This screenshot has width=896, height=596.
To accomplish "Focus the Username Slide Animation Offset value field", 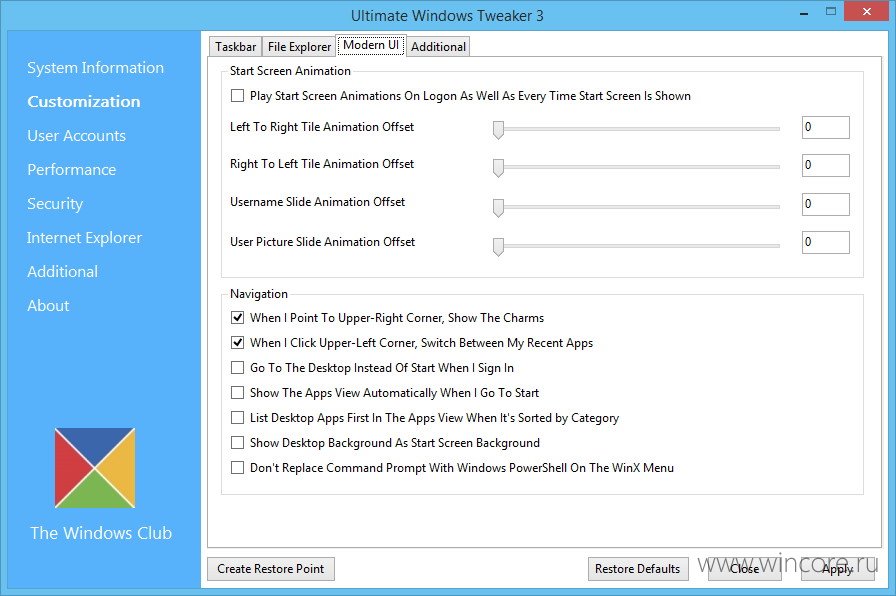I will [x=826, y=204].
